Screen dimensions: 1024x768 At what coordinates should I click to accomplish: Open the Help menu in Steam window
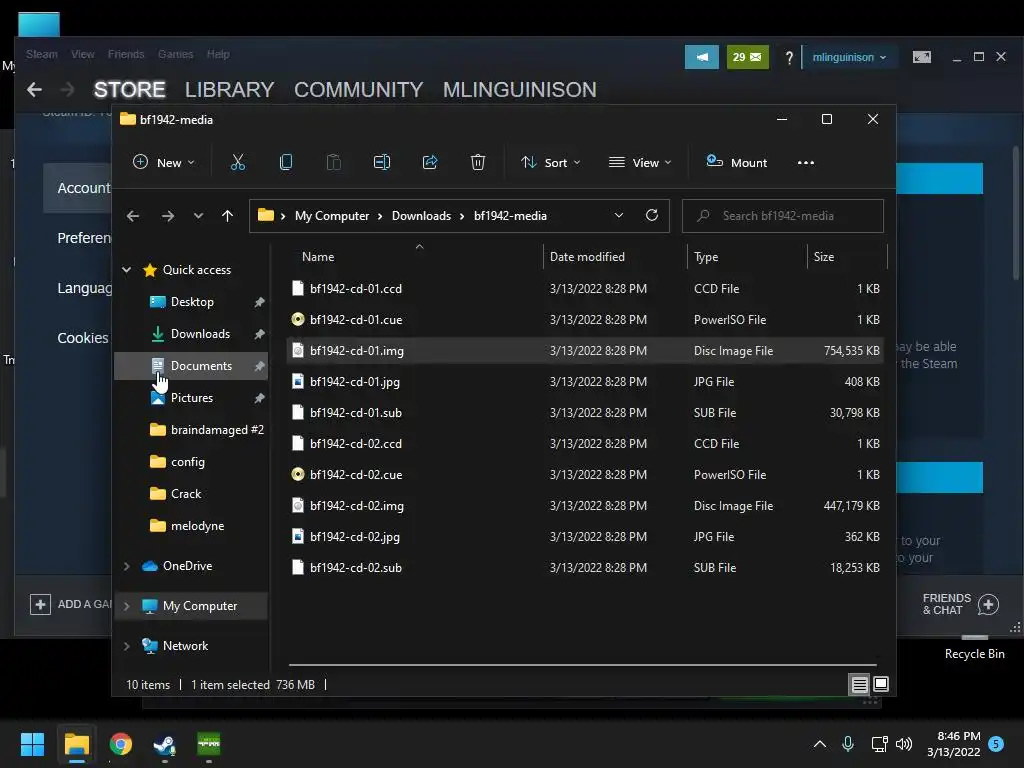tap(218, 54)
